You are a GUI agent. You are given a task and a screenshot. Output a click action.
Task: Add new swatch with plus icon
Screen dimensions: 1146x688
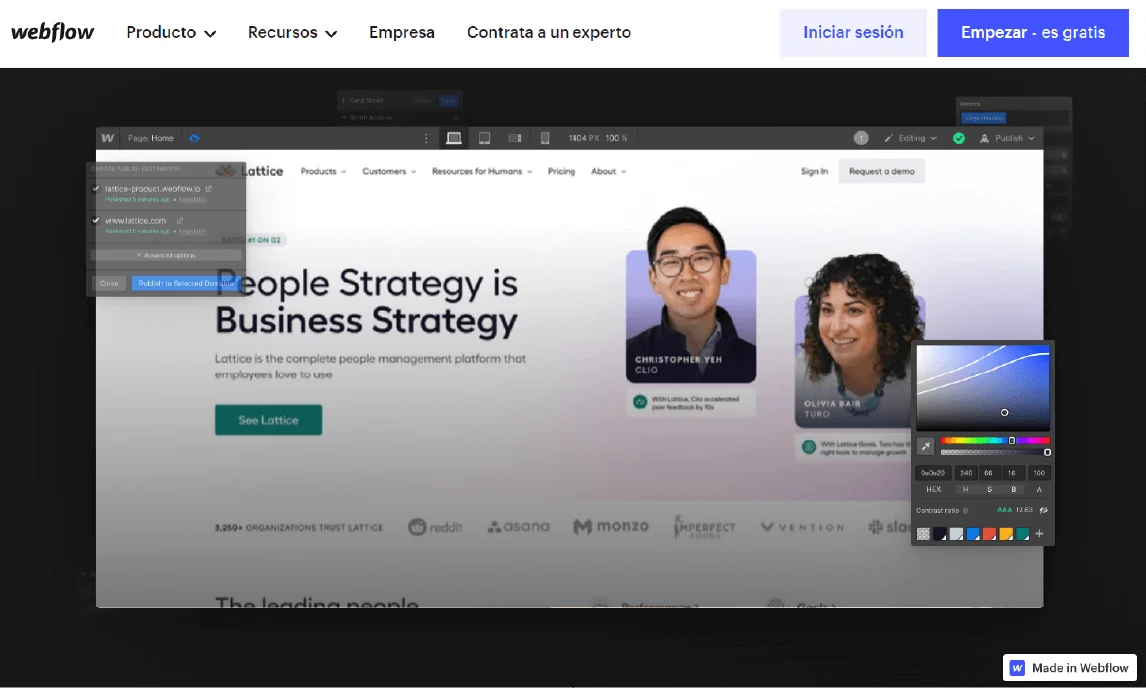point(1039,534)
